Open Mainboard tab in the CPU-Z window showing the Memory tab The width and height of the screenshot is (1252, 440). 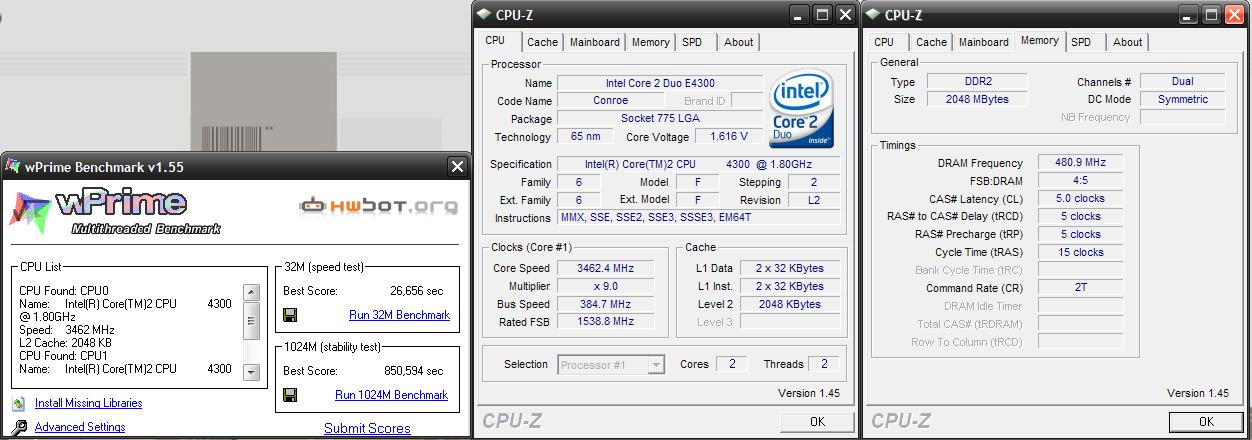pos(984,42)
